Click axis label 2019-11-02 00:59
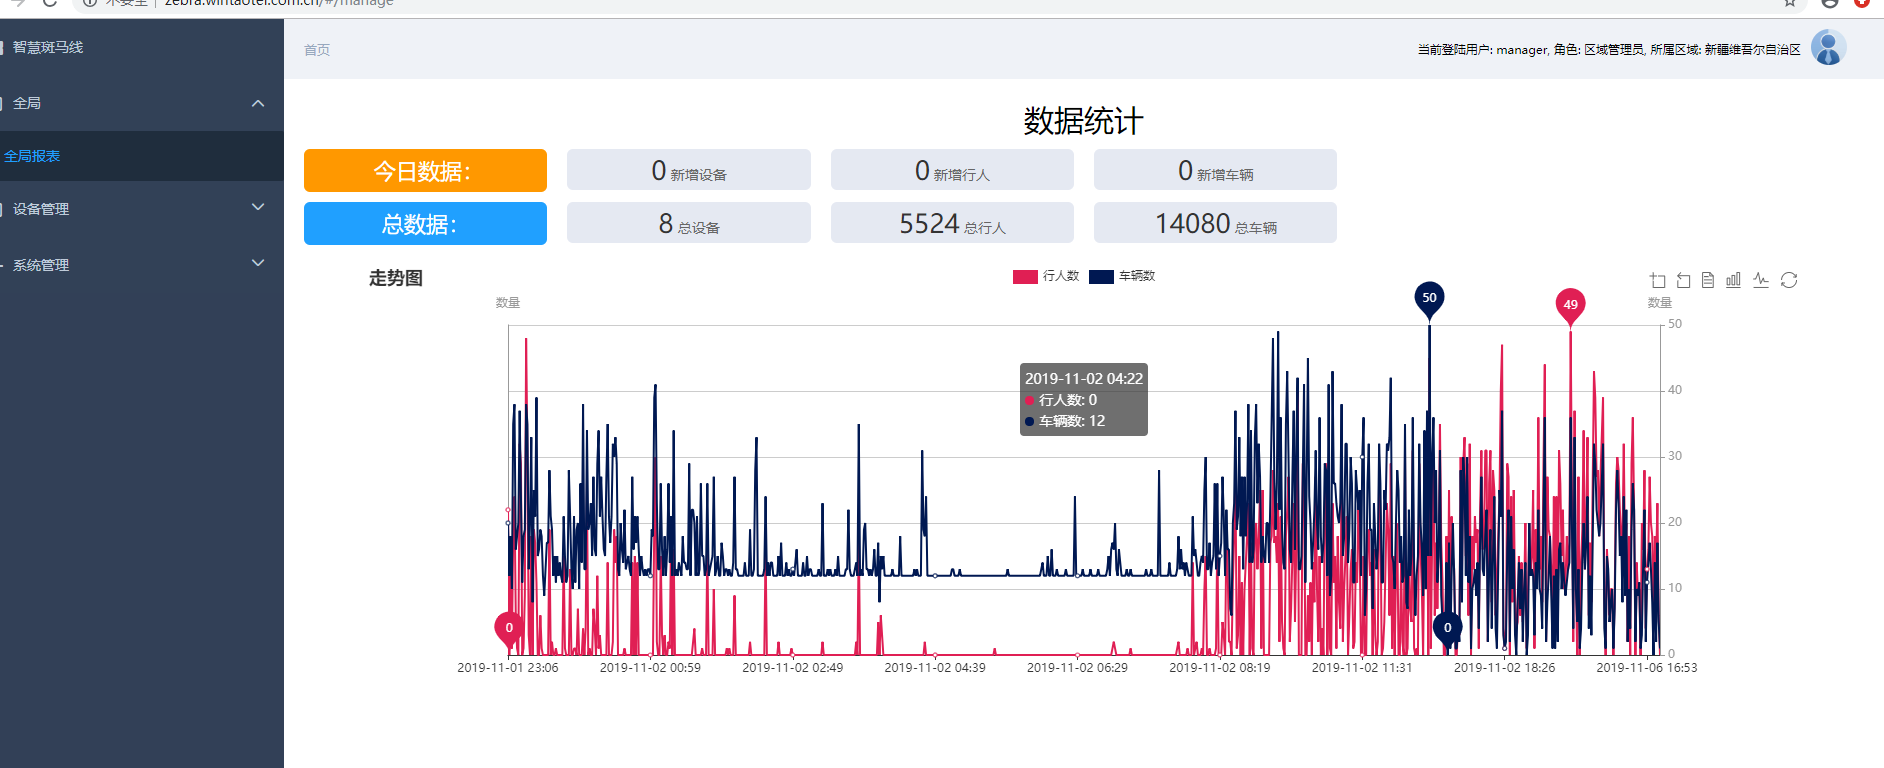The image size is (1884, 768). point(650,668)
